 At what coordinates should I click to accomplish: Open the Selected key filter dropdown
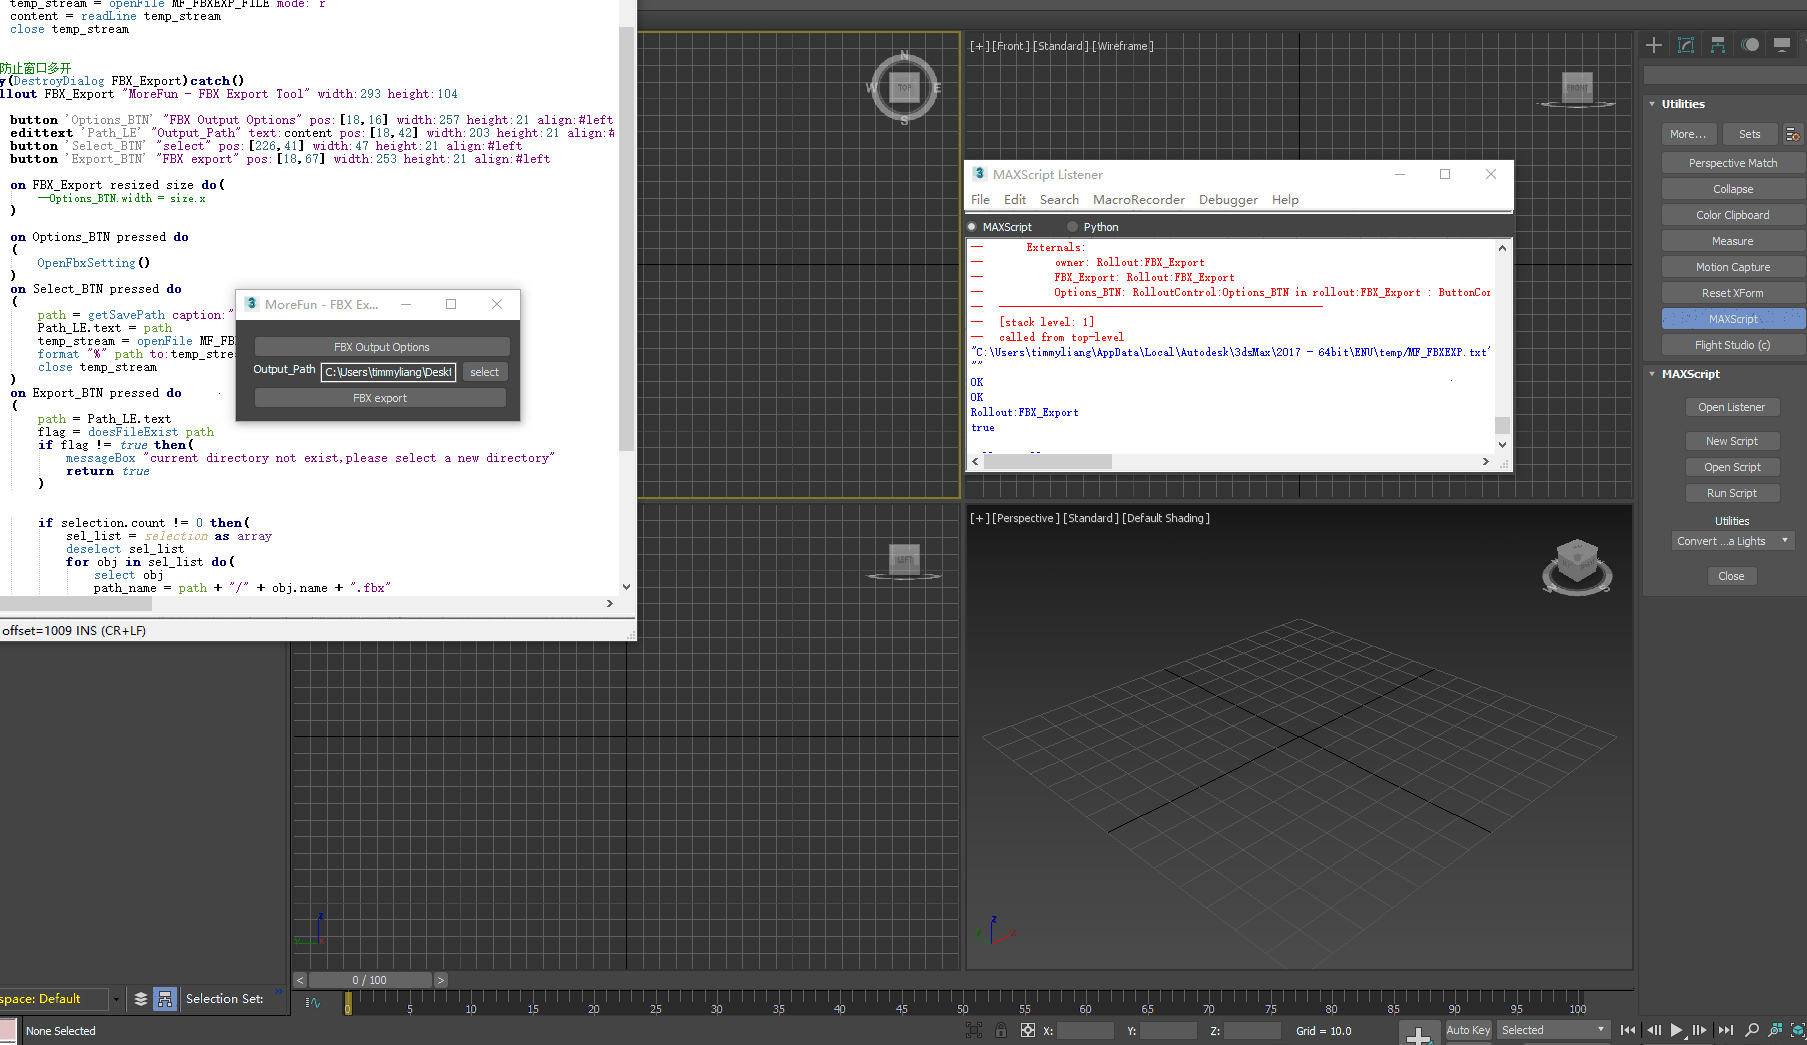1554,1030
